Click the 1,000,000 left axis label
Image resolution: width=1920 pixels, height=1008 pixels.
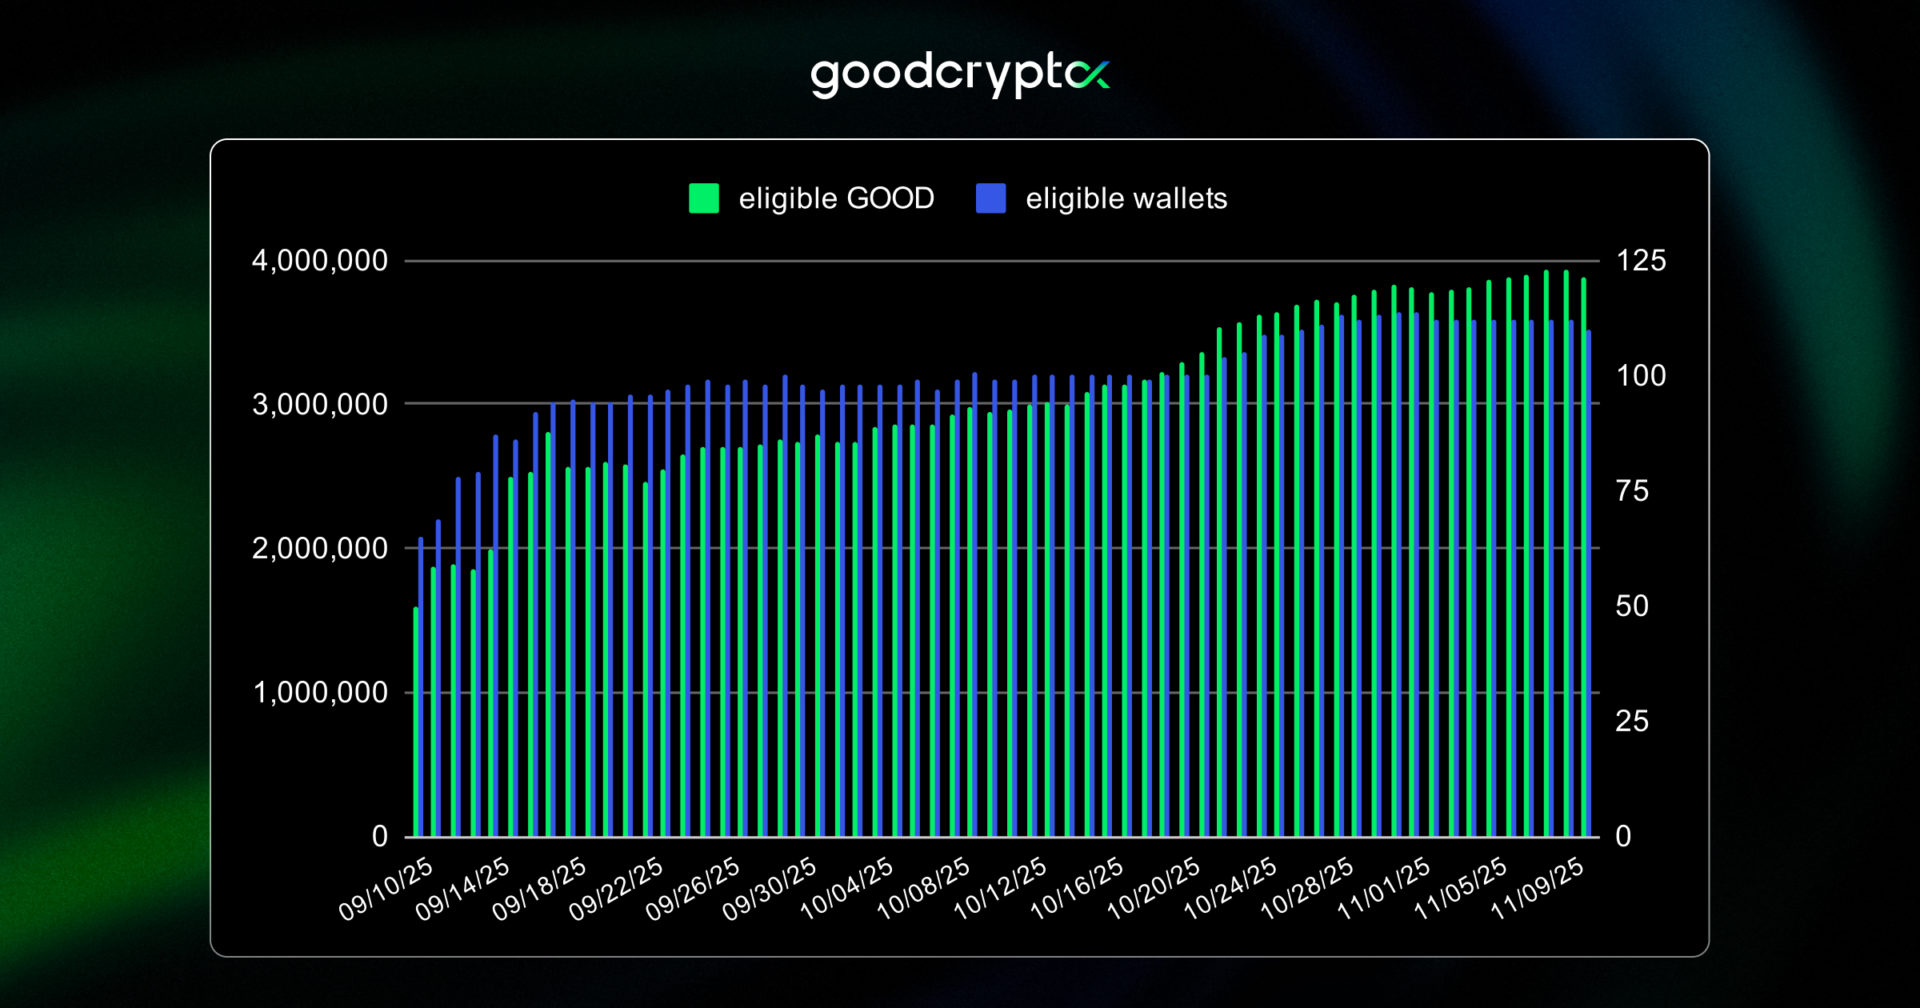pyautogui.click(x=319, y=692)
